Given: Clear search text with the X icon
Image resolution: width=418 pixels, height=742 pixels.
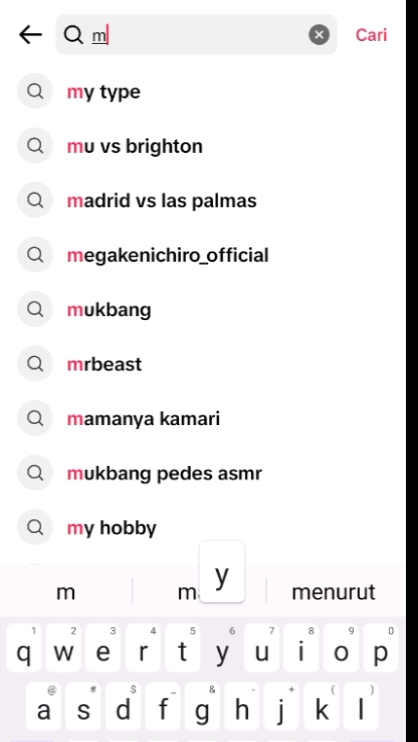Looking at the screenshot, I should click(x=319, y=35).
